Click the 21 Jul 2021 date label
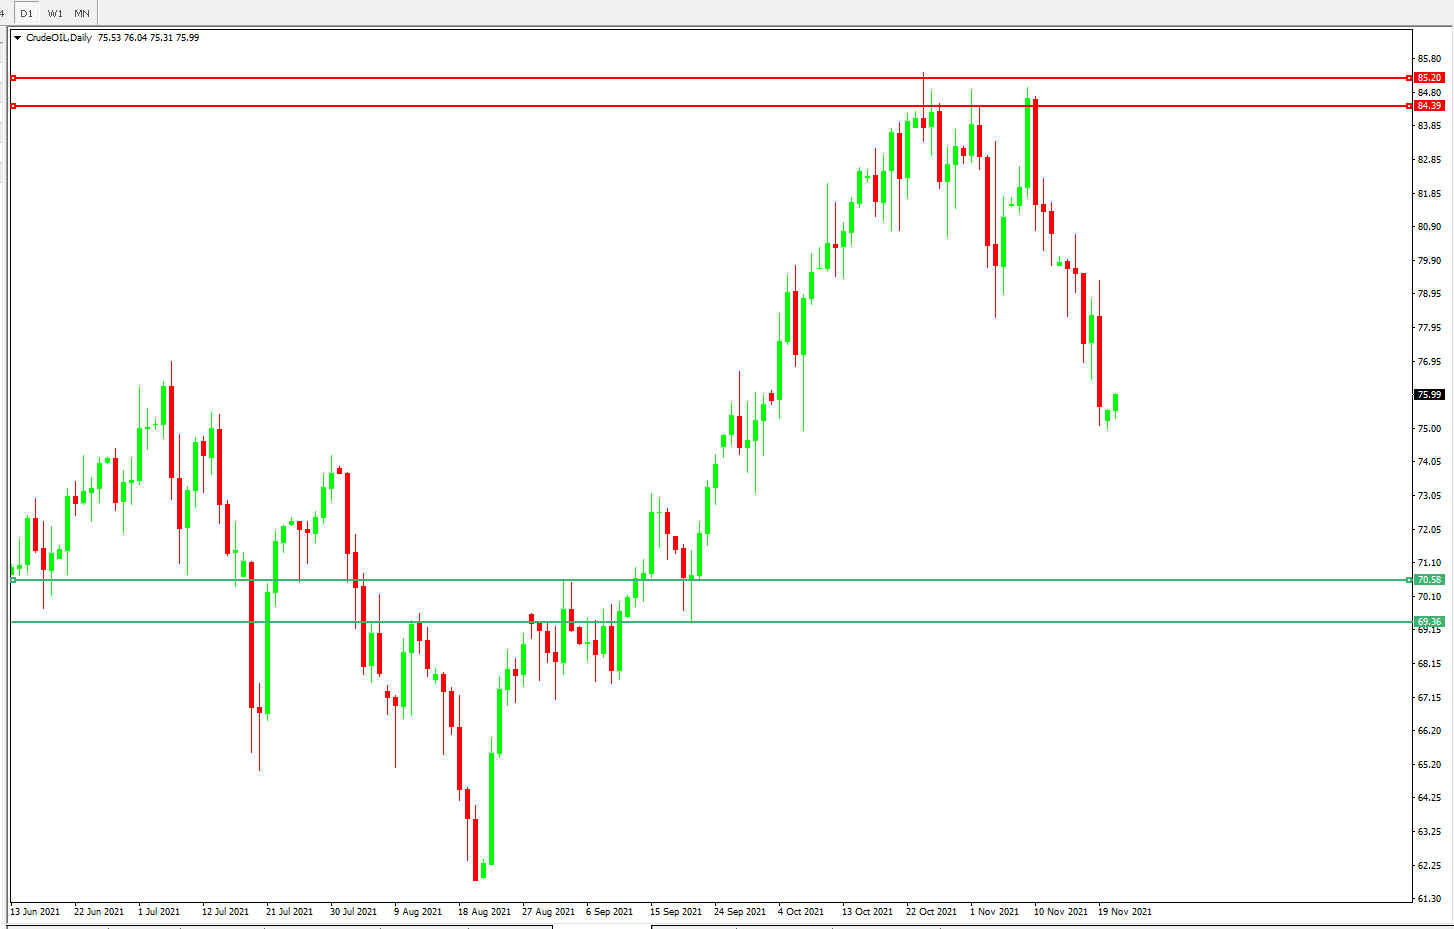1454x929 pixels. click(289, 912)
